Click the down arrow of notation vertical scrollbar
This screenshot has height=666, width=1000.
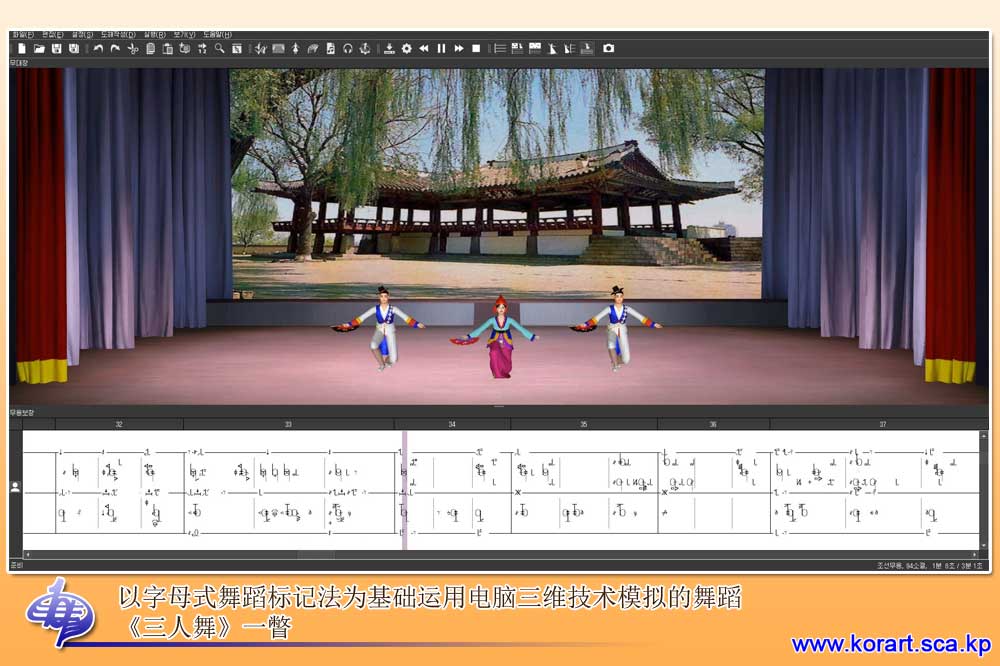(x=983, y=545)
